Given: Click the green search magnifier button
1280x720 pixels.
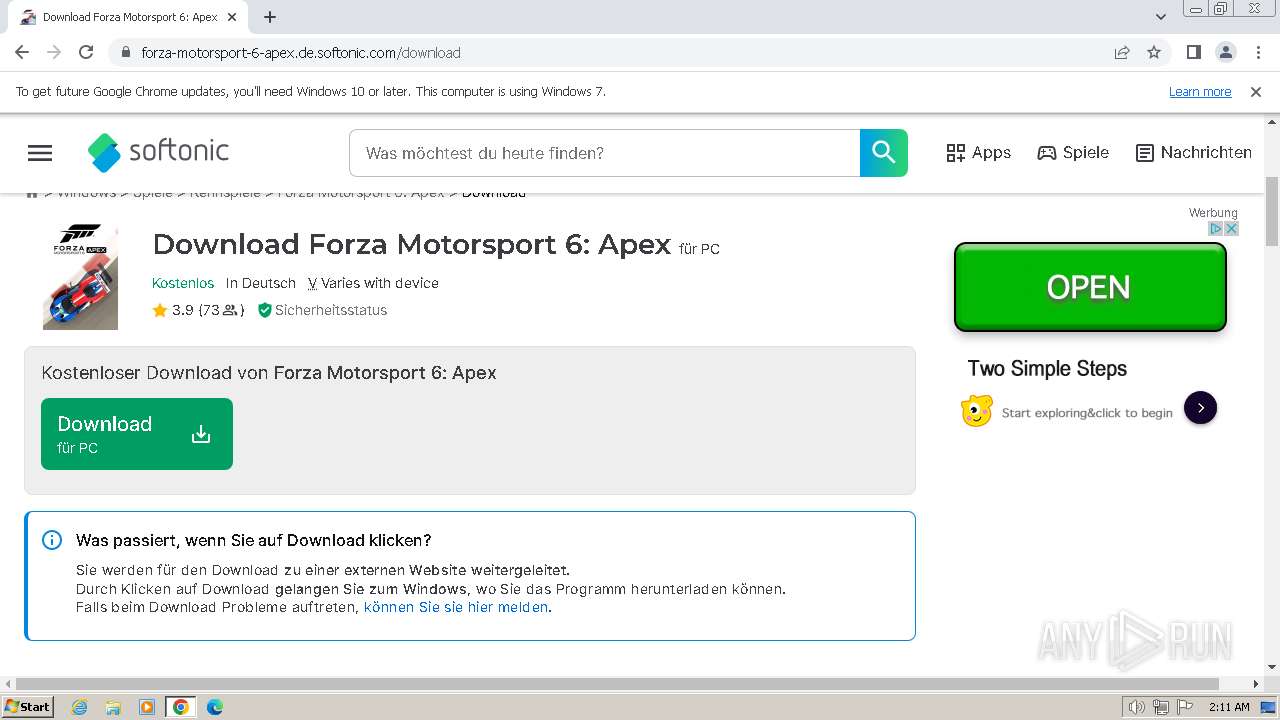Looking at the screenshot, I should (x=884, y=153).
